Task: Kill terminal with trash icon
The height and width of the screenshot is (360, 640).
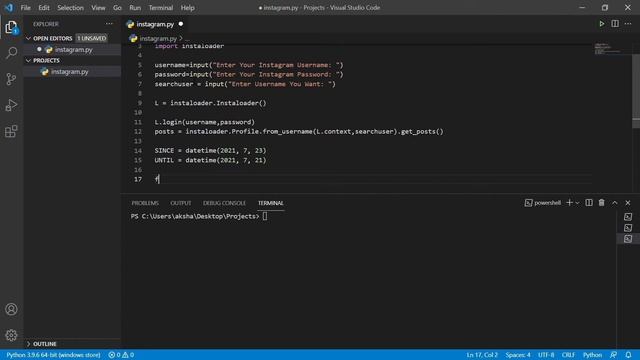Action: [602, 203]
